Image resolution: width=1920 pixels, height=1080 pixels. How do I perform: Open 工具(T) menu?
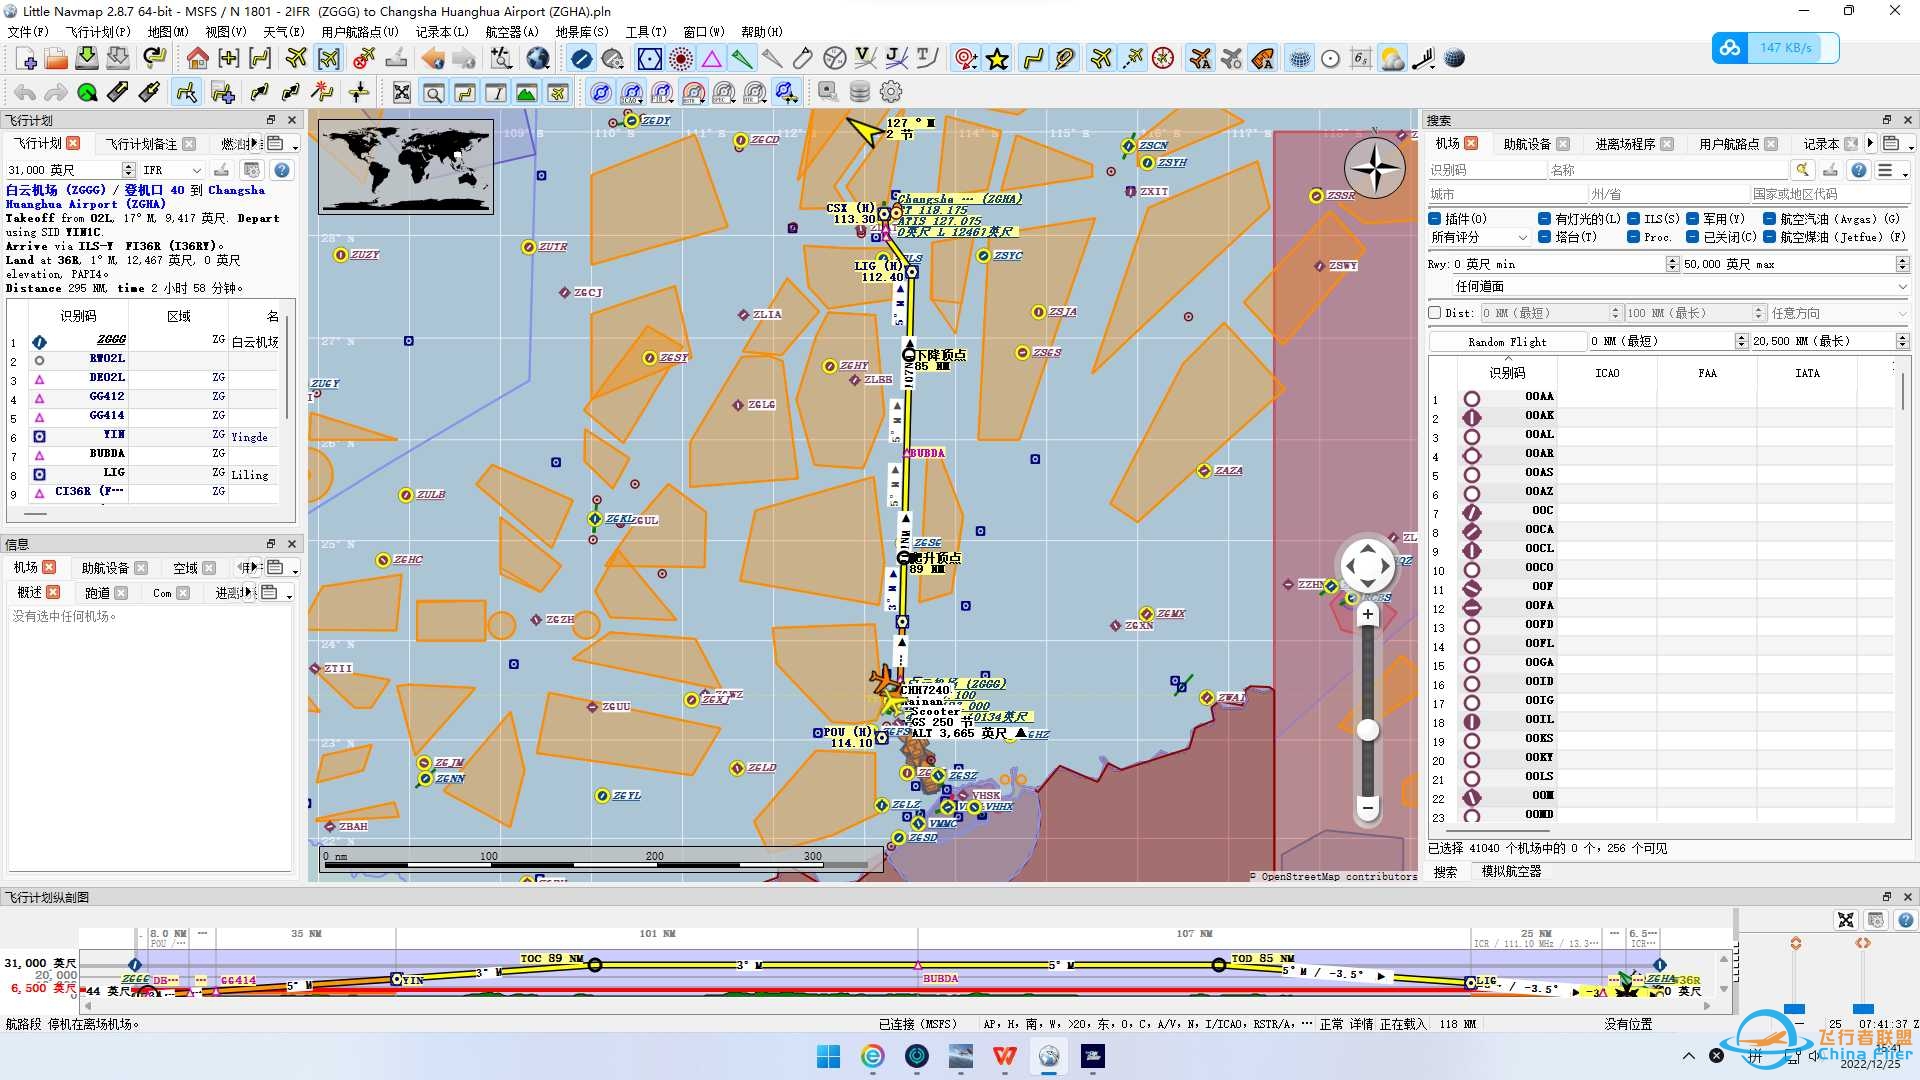coord(646,32)
